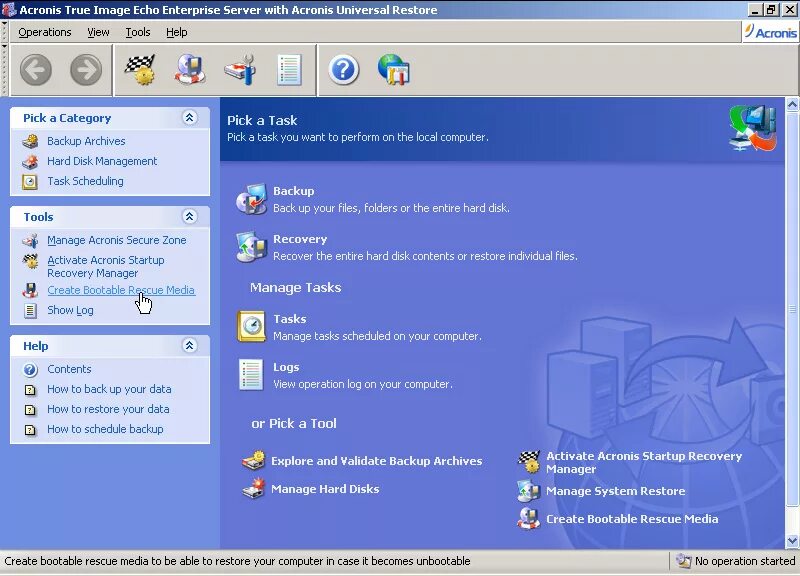Open the Task Scheduling category link
Screen dimensions: 800x576
tap(85, 181)
